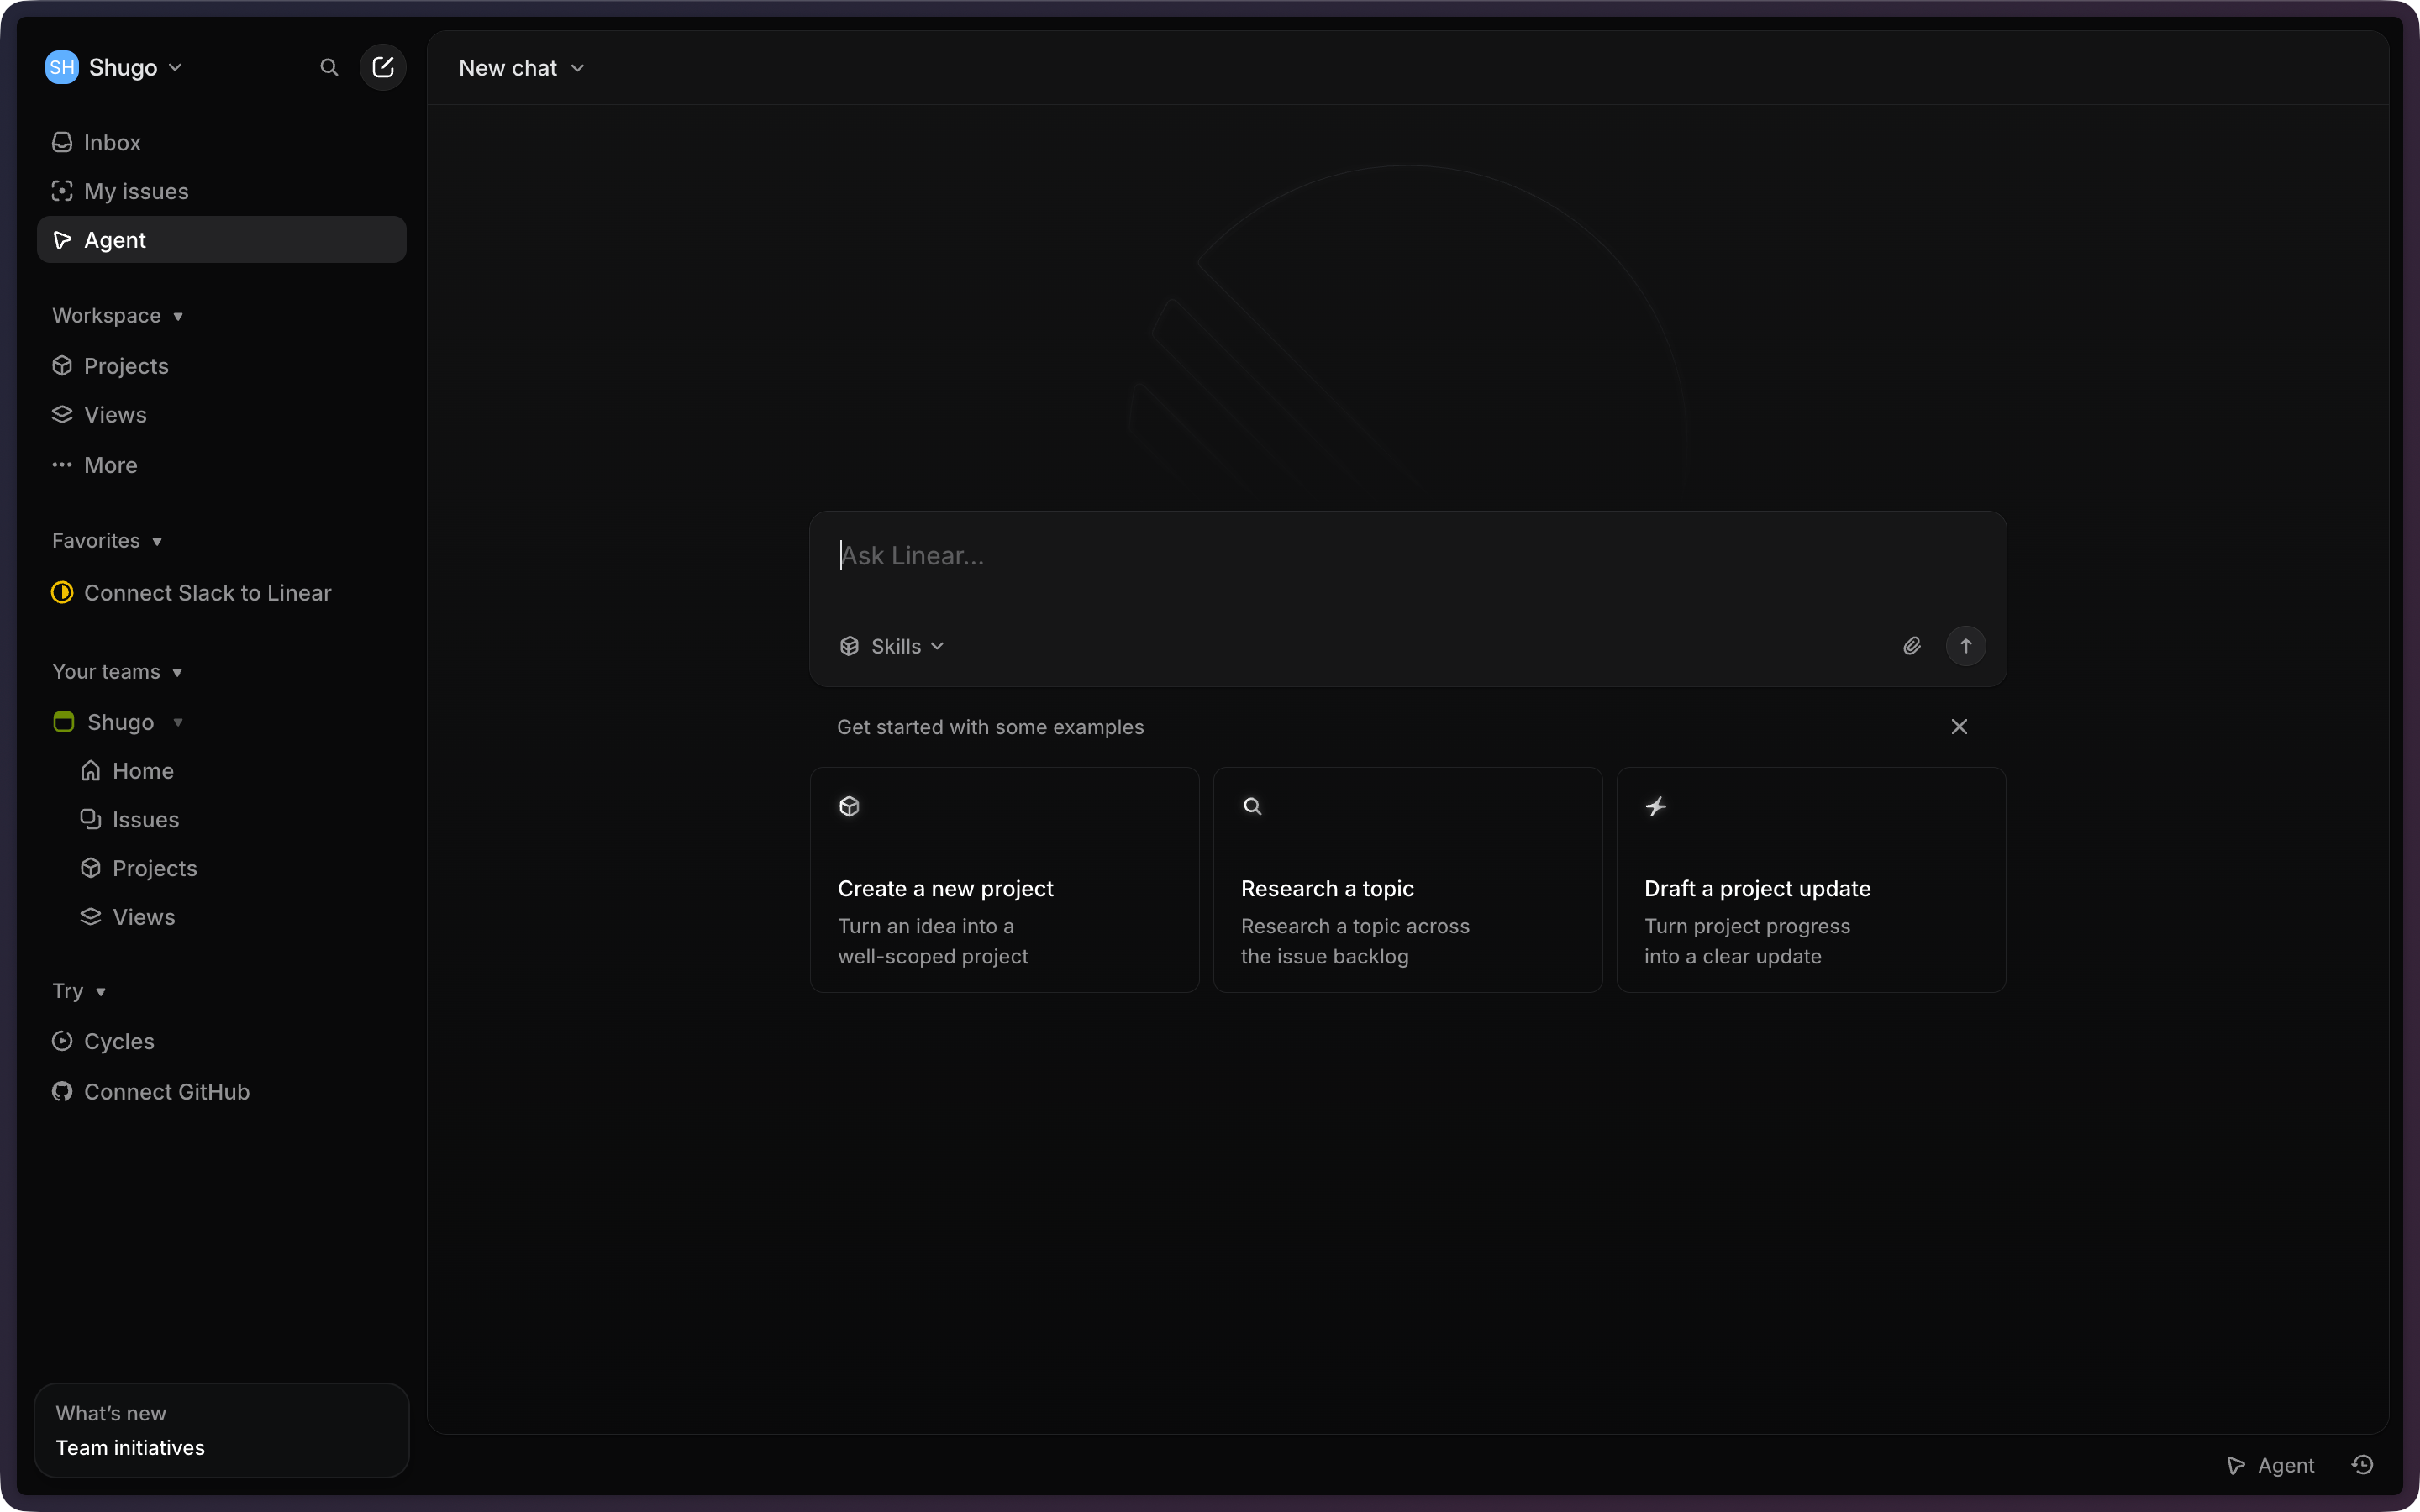Click the bolt icon on Draft update card
The height and width of the screenshot is (1512, 2420).
1656,806
